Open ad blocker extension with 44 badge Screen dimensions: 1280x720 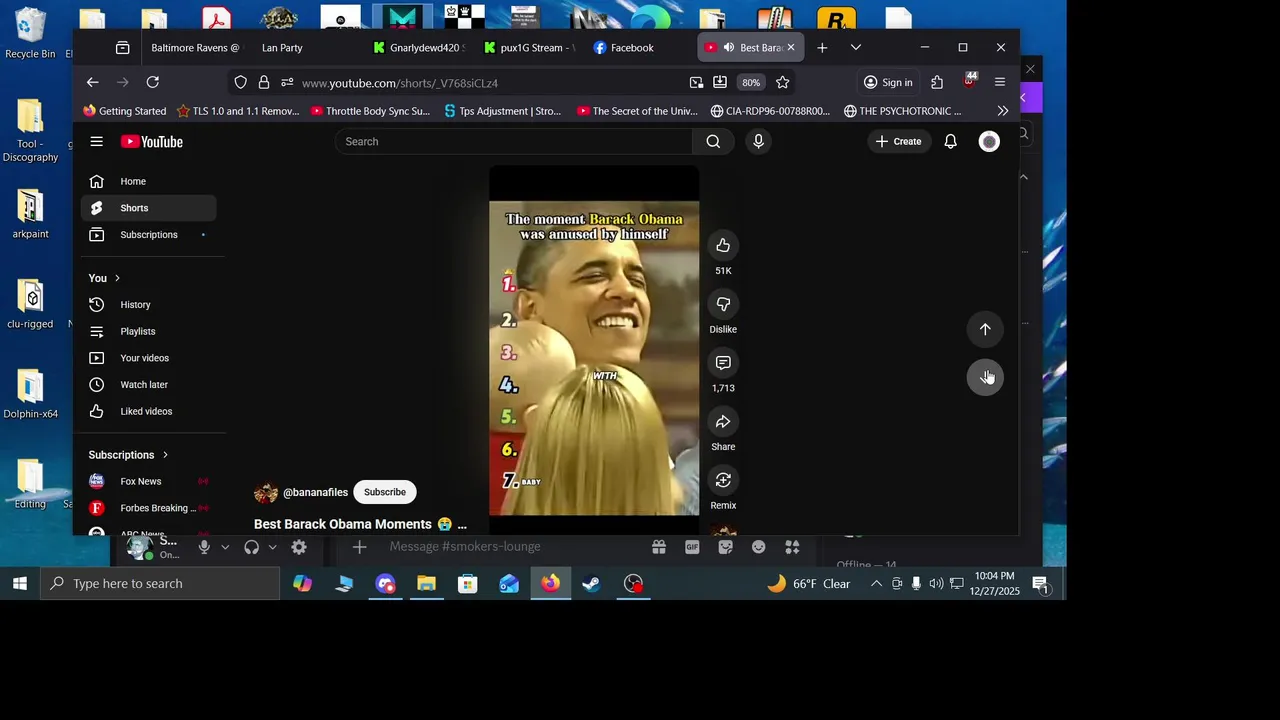pyautogui.click(x=969, y=80)
